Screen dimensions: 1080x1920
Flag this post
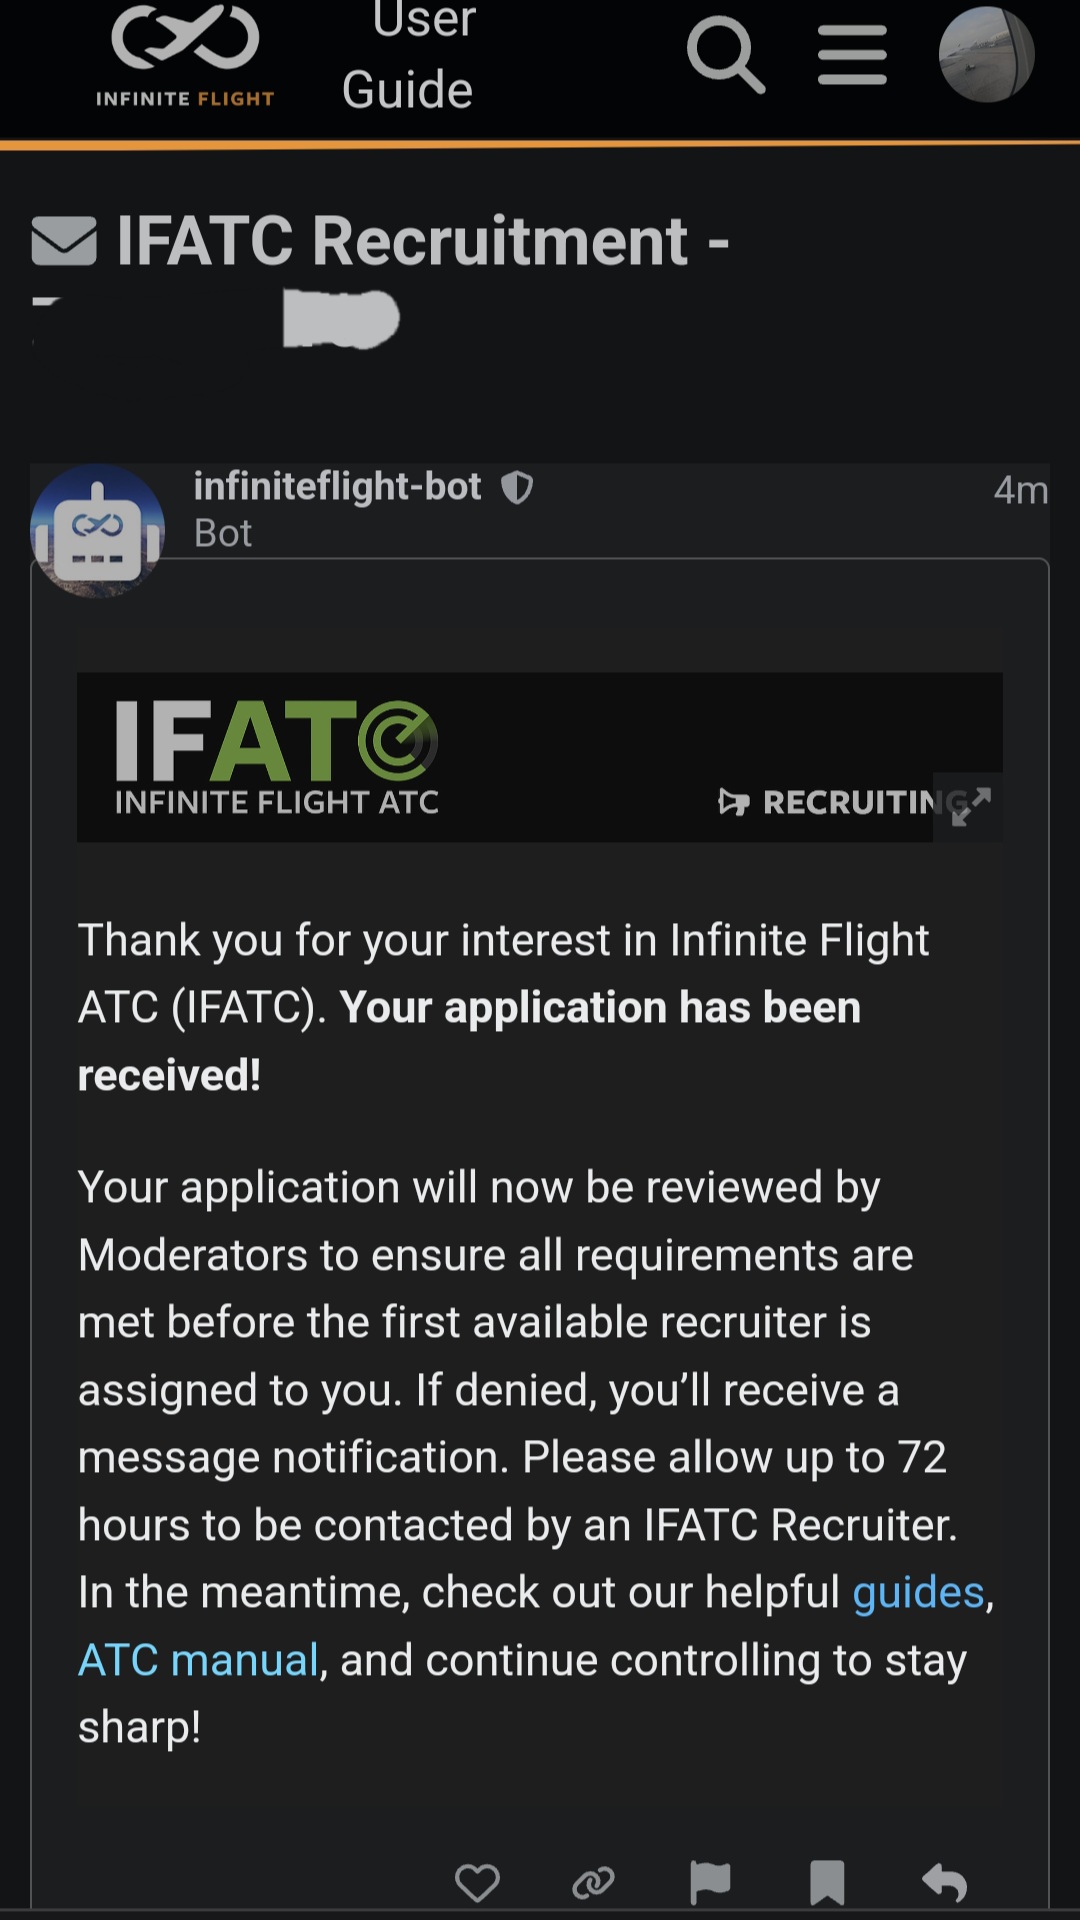click(710, 1883)
